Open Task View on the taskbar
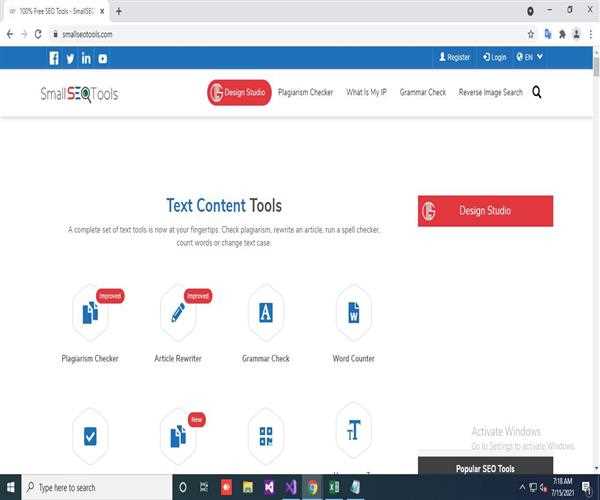Image resolution: width=600 pixels, height=500 pixels. pyautogui.click(x=204, y=487)
